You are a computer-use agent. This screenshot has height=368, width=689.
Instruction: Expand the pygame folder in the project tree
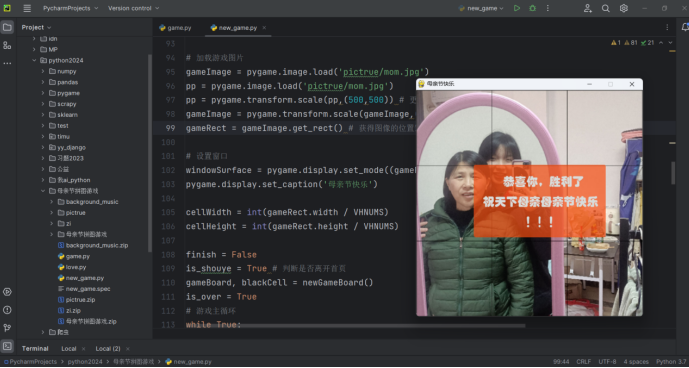(x=43, y=93)
